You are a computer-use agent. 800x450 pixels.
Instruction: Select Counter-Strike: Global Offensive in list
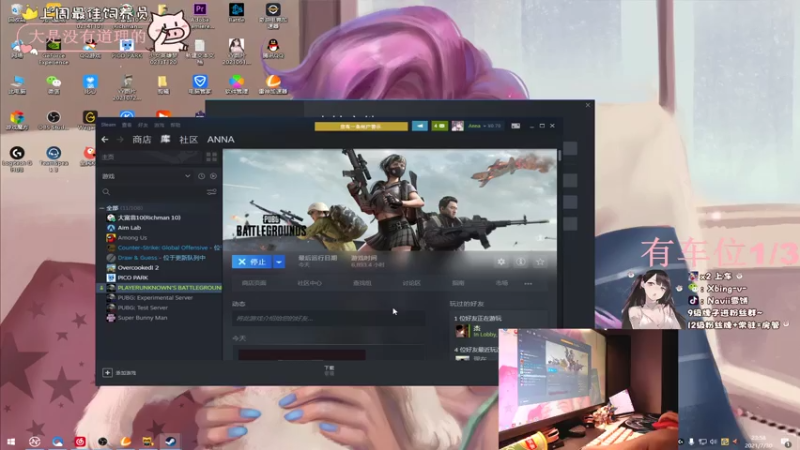(x=163, y=247)
